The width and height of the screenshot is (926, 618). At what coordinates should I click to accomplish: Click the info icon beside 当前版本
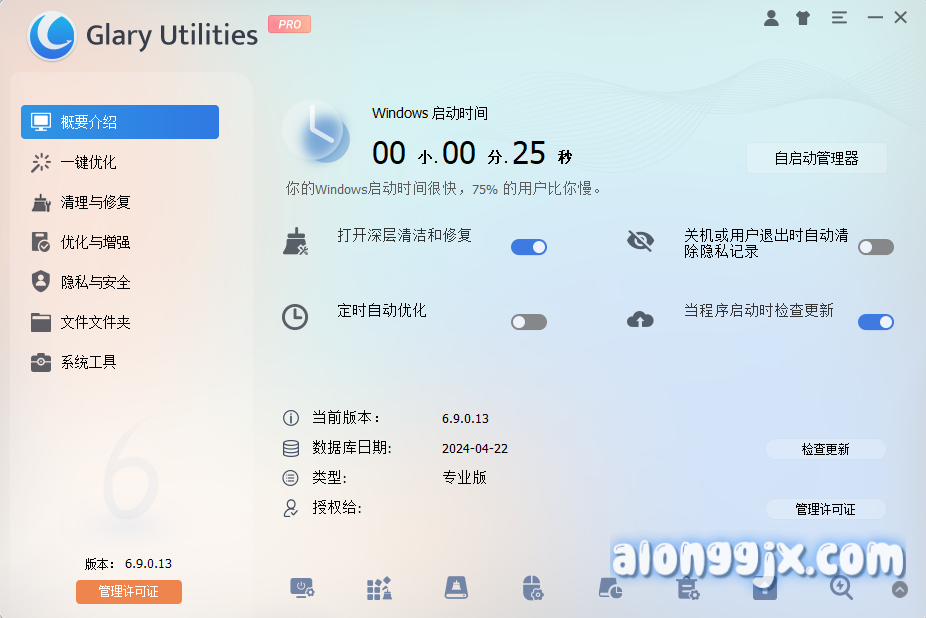291,418
